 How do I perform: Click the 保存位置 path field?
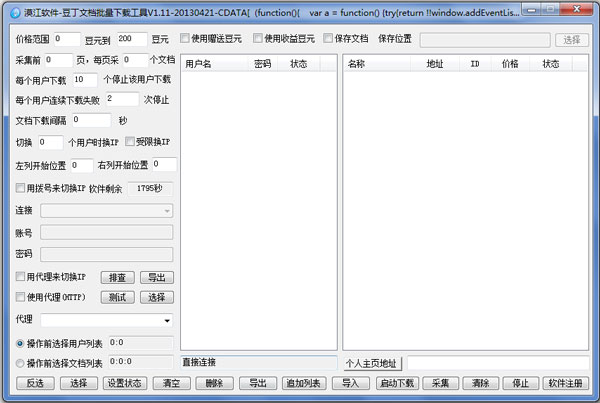point(485,40)
